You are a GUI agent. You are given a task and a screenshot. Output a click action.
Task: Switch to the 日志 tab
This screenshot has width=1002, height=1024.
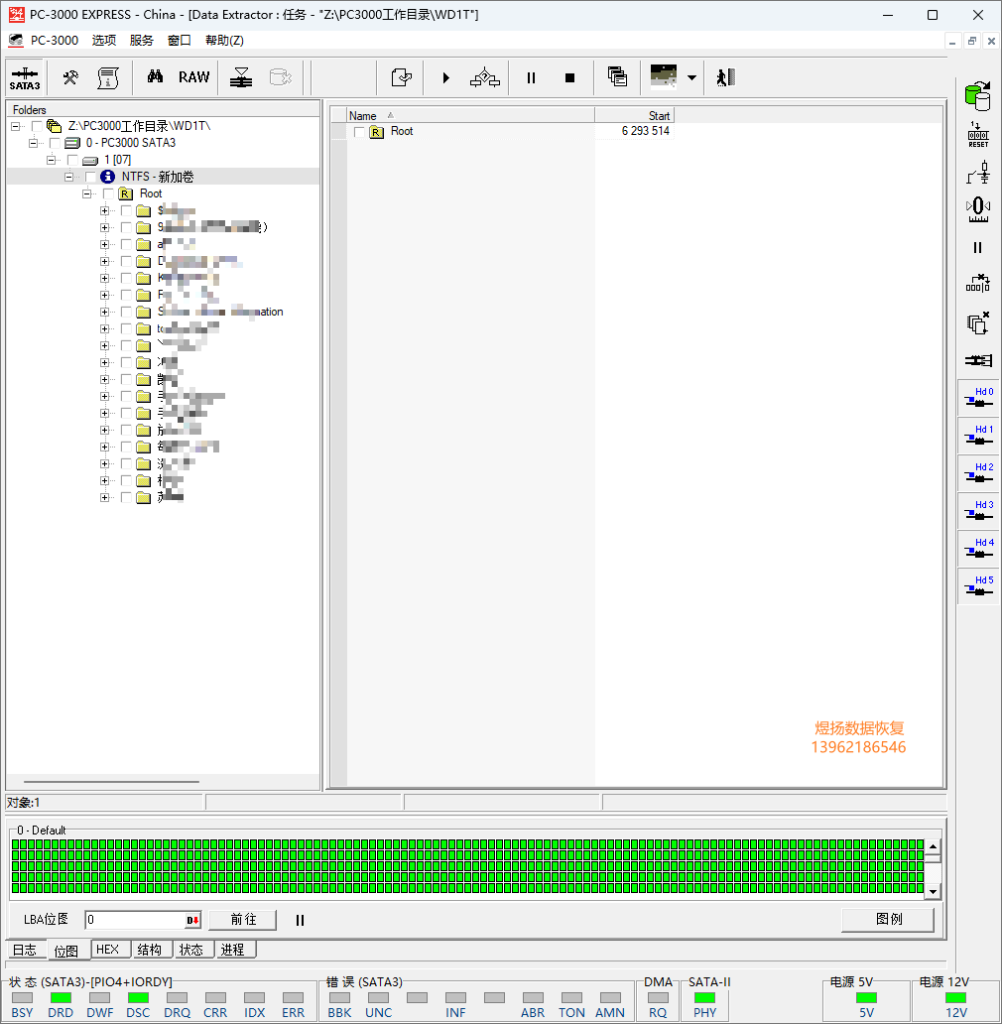25,950
